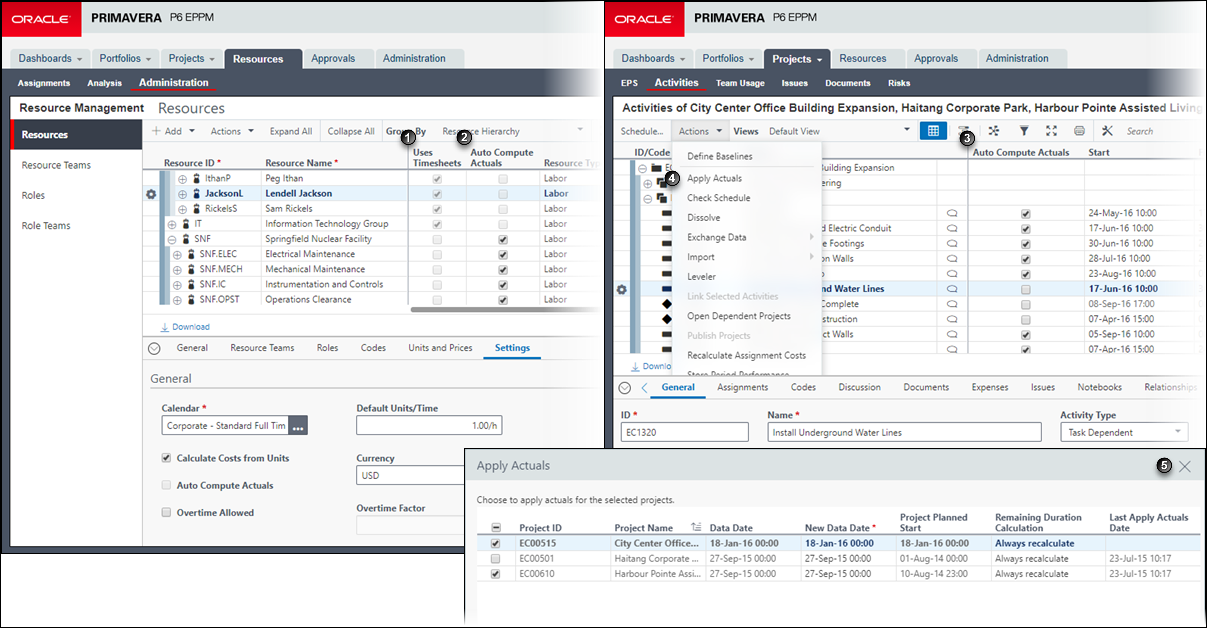This screenshot has width=1207, height=628.
Task: Click the Schedule... button in Activities toolbar
Action: pyautogui.click(x=642, y=131)
